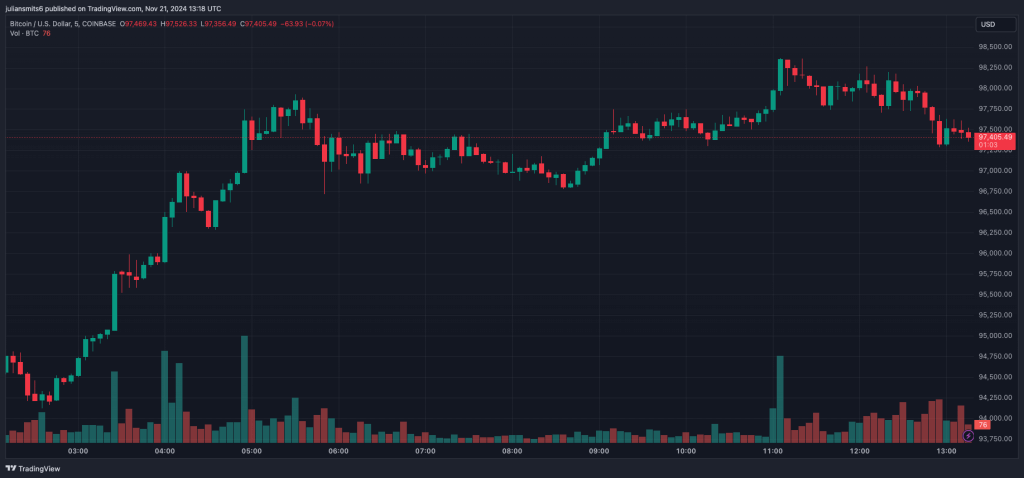Open the USD currency selector

(995, 24)
